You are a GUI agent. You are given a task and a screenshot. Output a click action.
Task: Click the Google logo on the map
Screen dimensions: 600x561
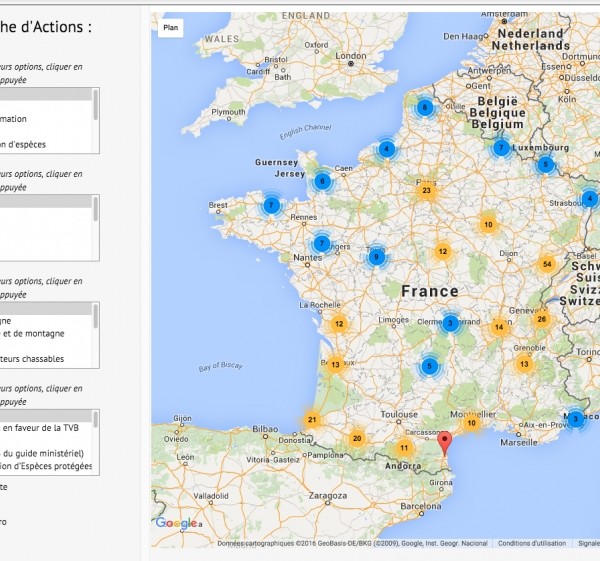click(178, 523)
